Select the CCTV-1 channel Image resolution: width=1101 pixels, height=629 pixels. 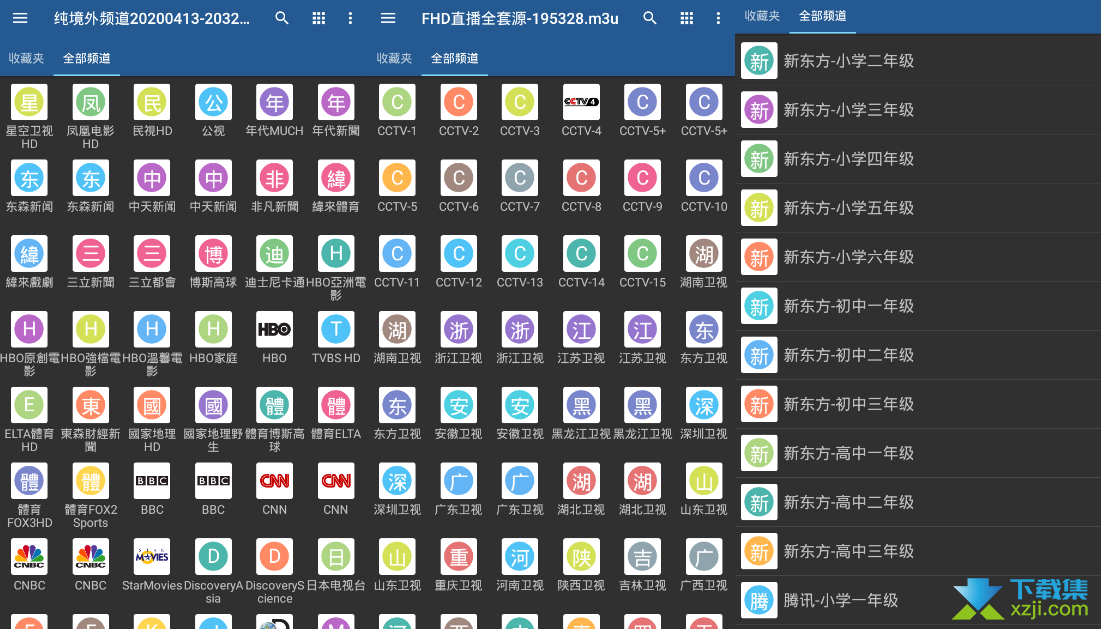pyautogui.click(x=397, y=110)
